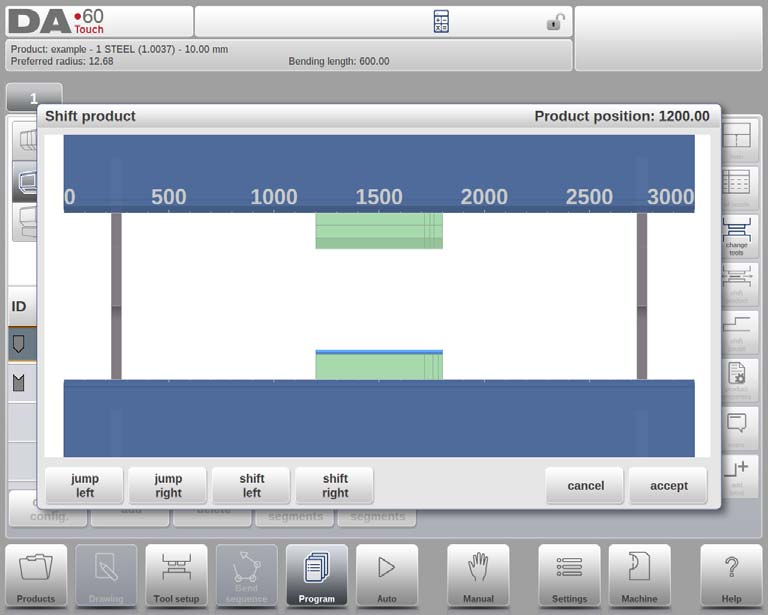
Task: Choose the middle 3D view icon
Action: click(24, 181)
